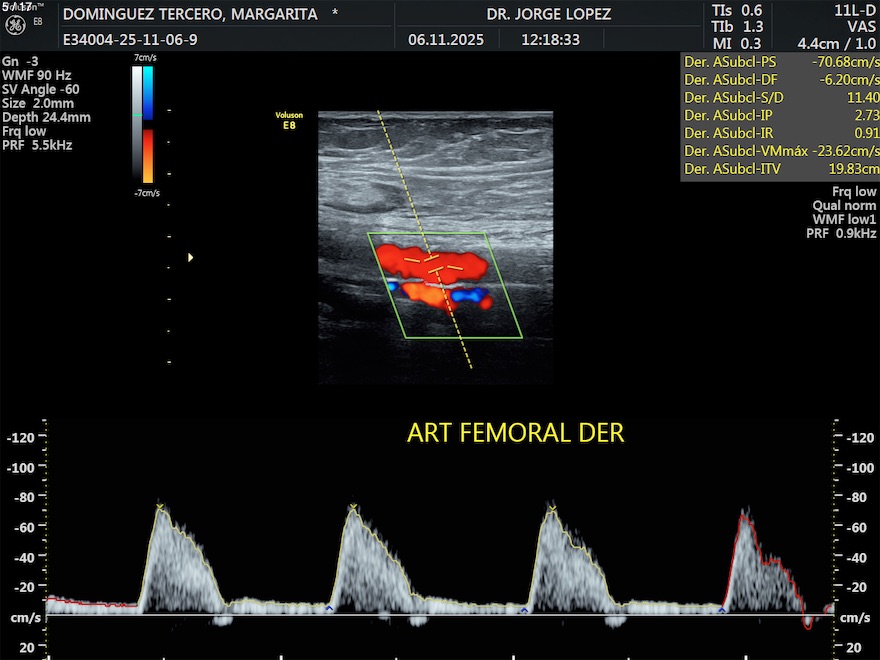Click the PRF 5.5kHz parameter
This screenshot has width=880, height=660.
coord(37,145)
